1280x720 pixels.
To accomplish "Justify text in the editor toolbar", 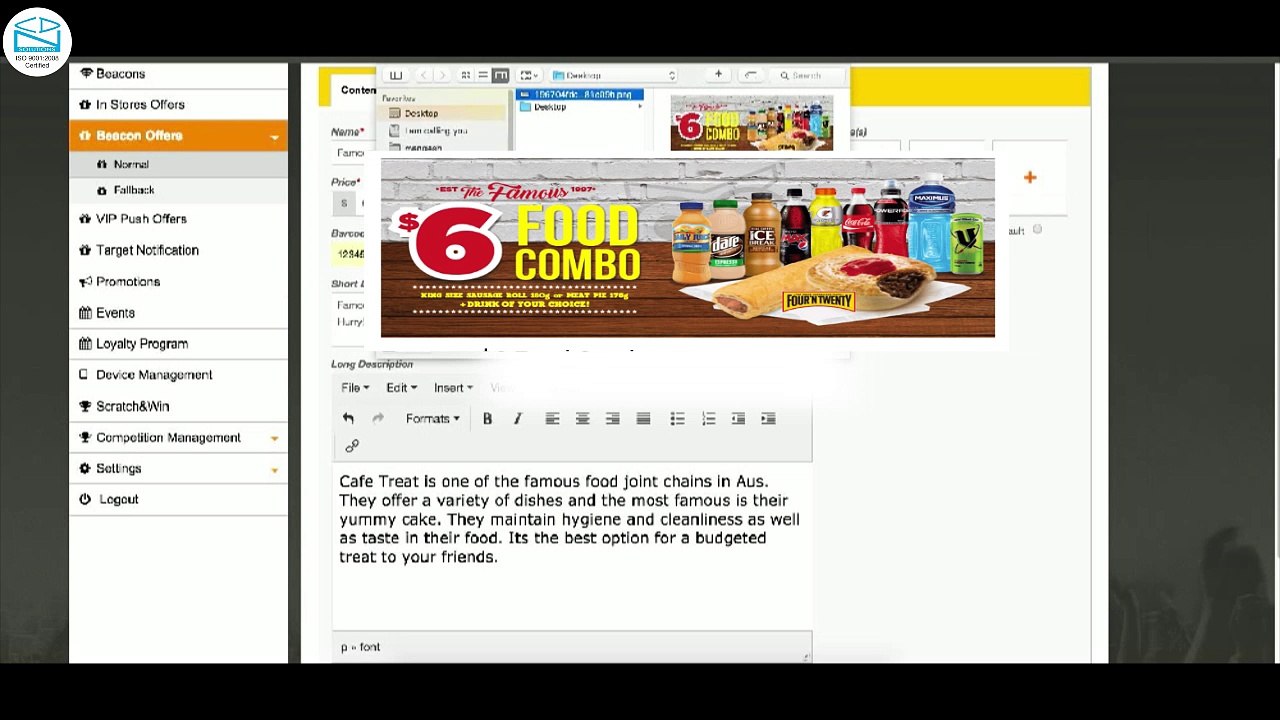I will (x=643, y=419).
